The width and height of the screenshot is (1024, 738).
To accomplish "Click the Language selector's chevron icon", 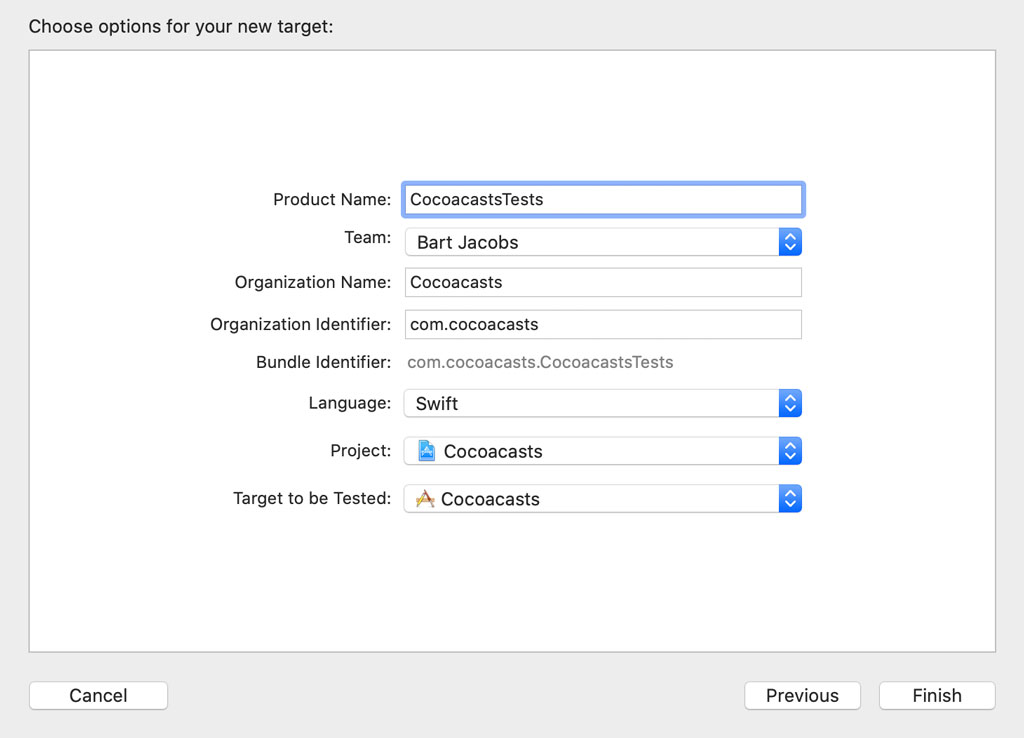I will tap(789, 403).
